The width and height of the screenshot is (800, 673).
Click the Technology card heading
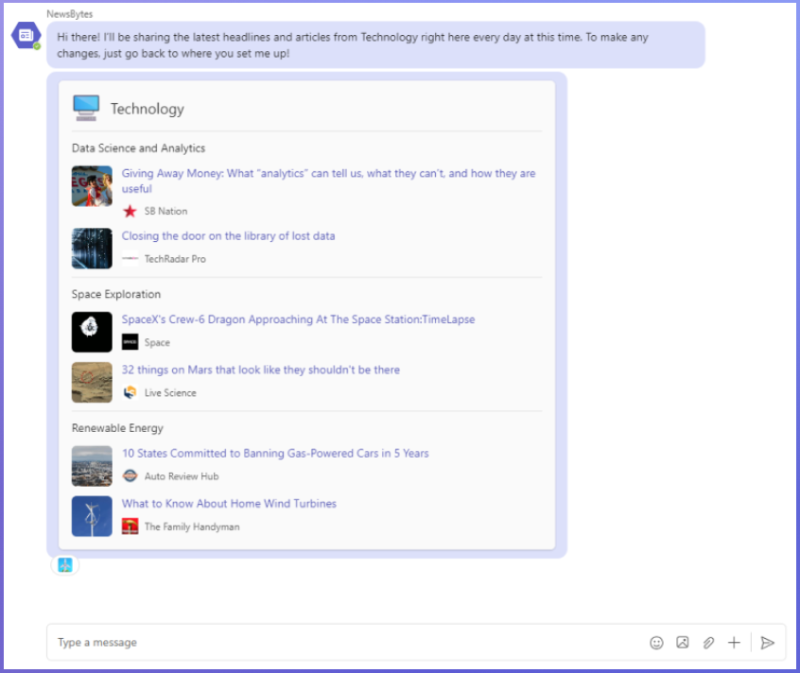pos(147,109)
